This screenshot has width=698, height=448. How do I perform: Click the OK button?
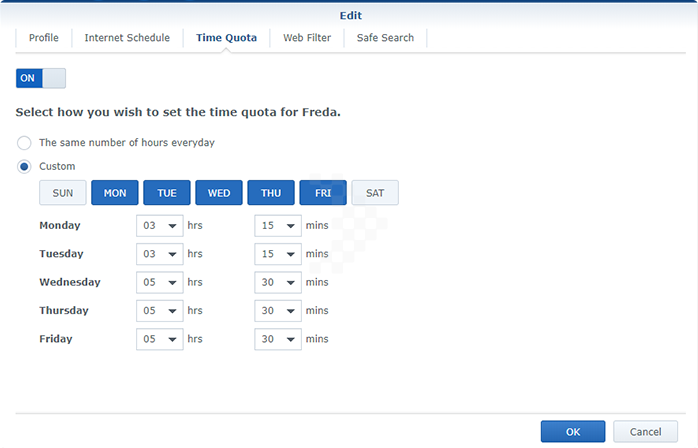[x=573, y=431]
